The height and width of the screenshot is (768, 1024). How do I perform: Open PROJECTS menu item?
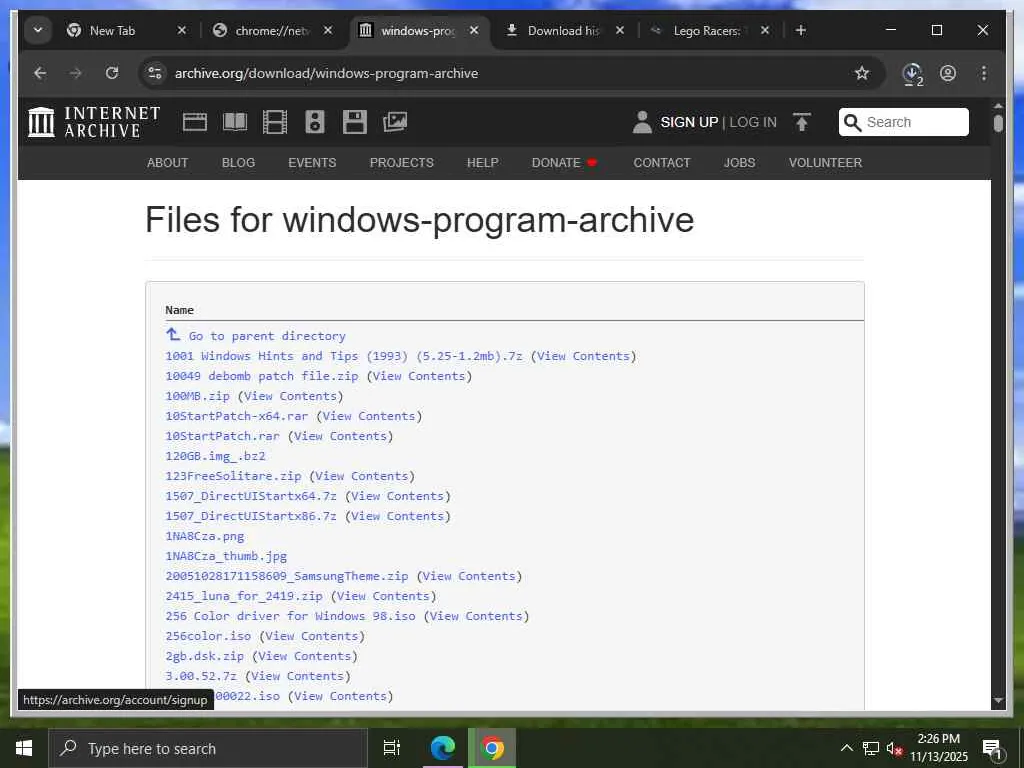coord(402,163)
